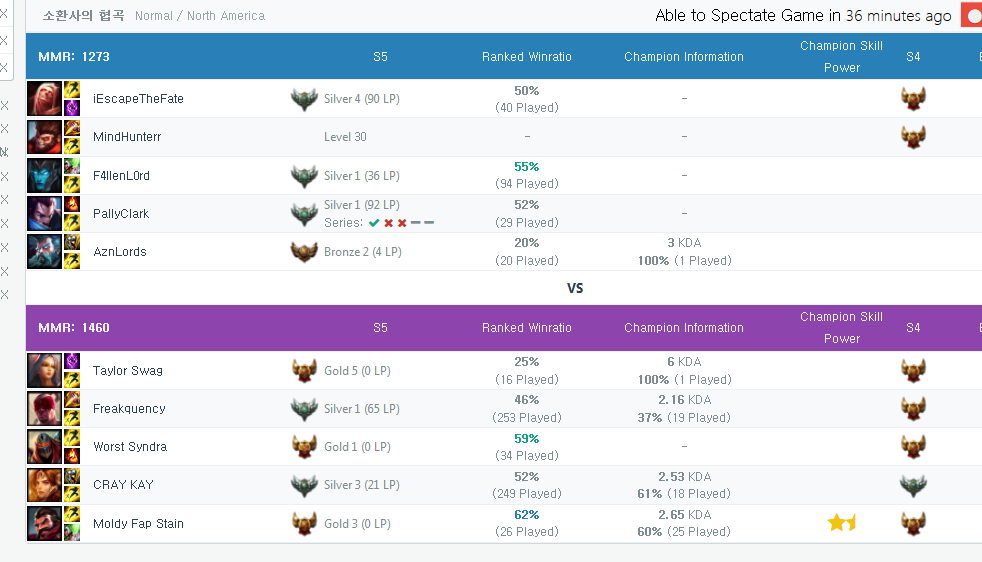Click the CRAY KAY champion portrait

[x=44, y=485]
